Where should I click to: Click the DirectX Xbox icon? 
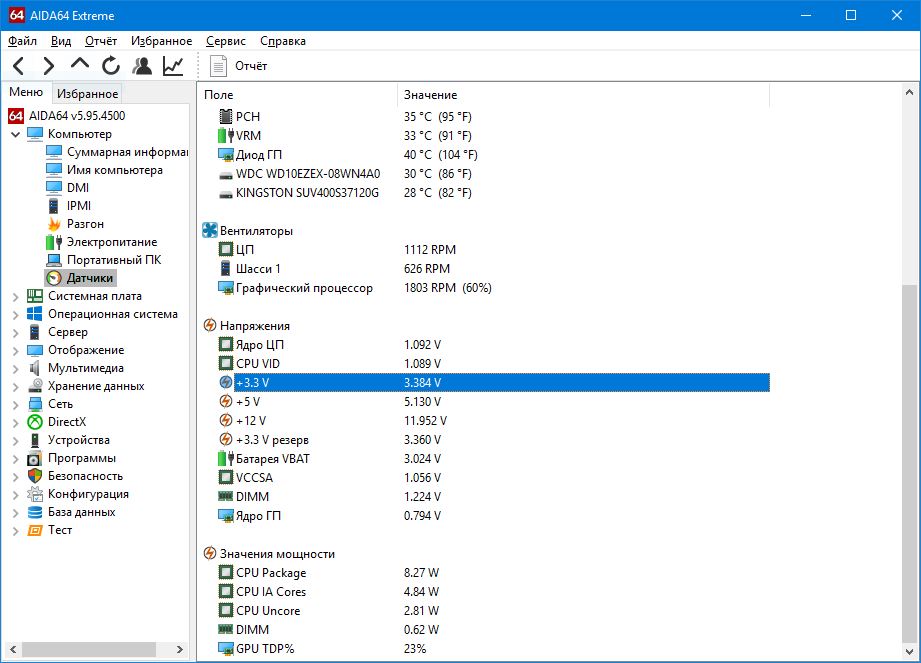coord(35,422)
